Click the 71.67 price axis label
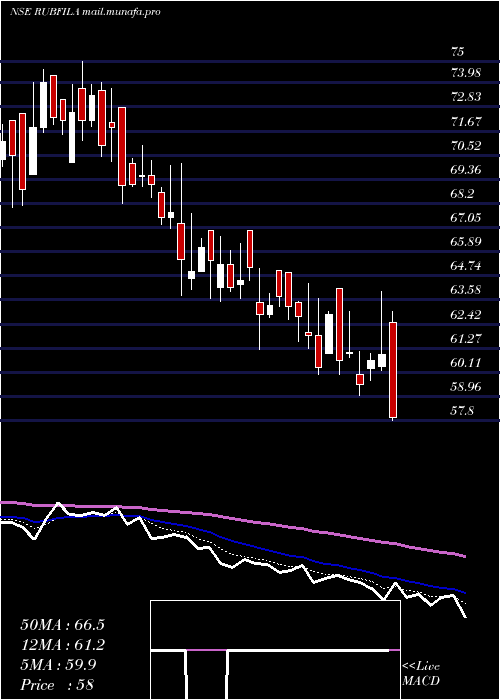 466,121
